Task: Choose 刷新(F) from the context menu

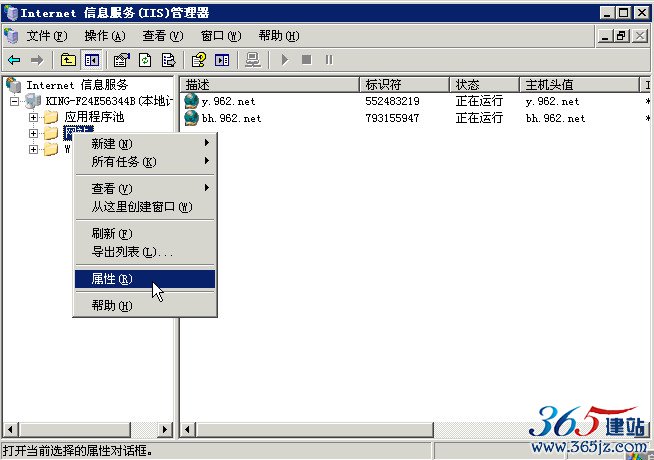Action: coord(145,234)
